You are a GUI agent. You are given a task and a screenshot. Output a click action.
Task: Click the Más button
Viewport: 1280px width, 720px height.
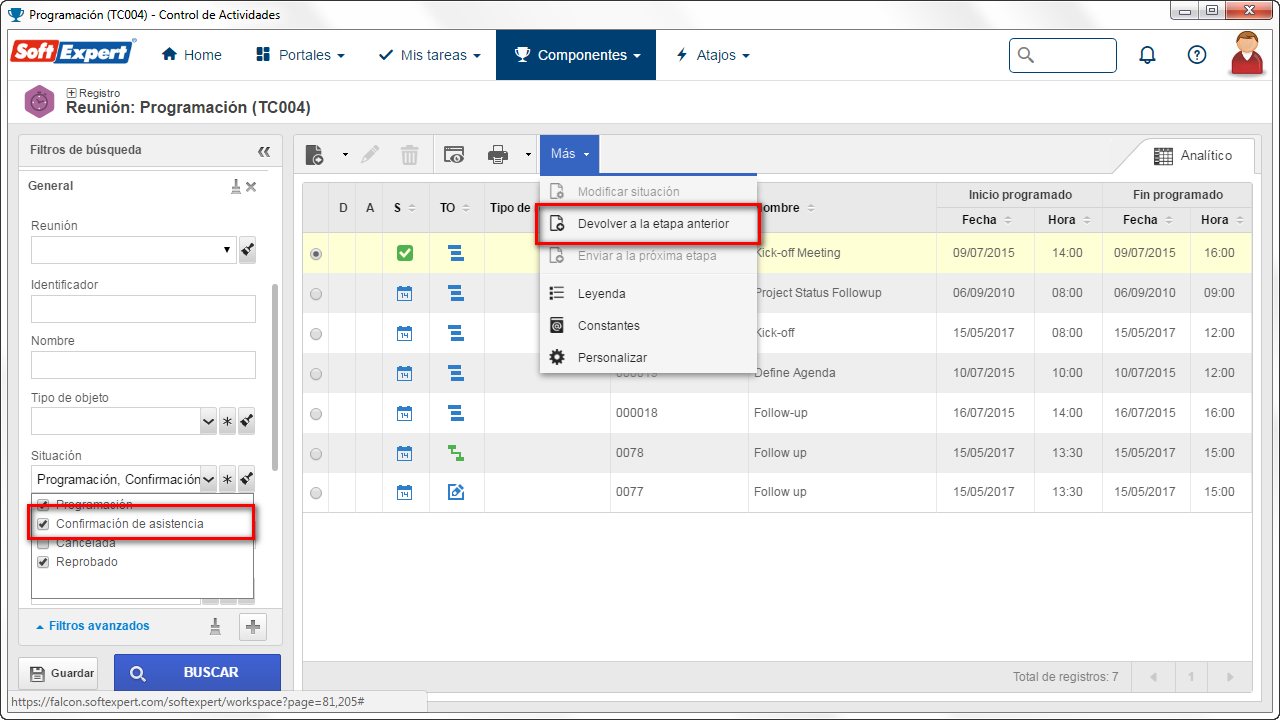pyautogui.click(x=569, y=154)
